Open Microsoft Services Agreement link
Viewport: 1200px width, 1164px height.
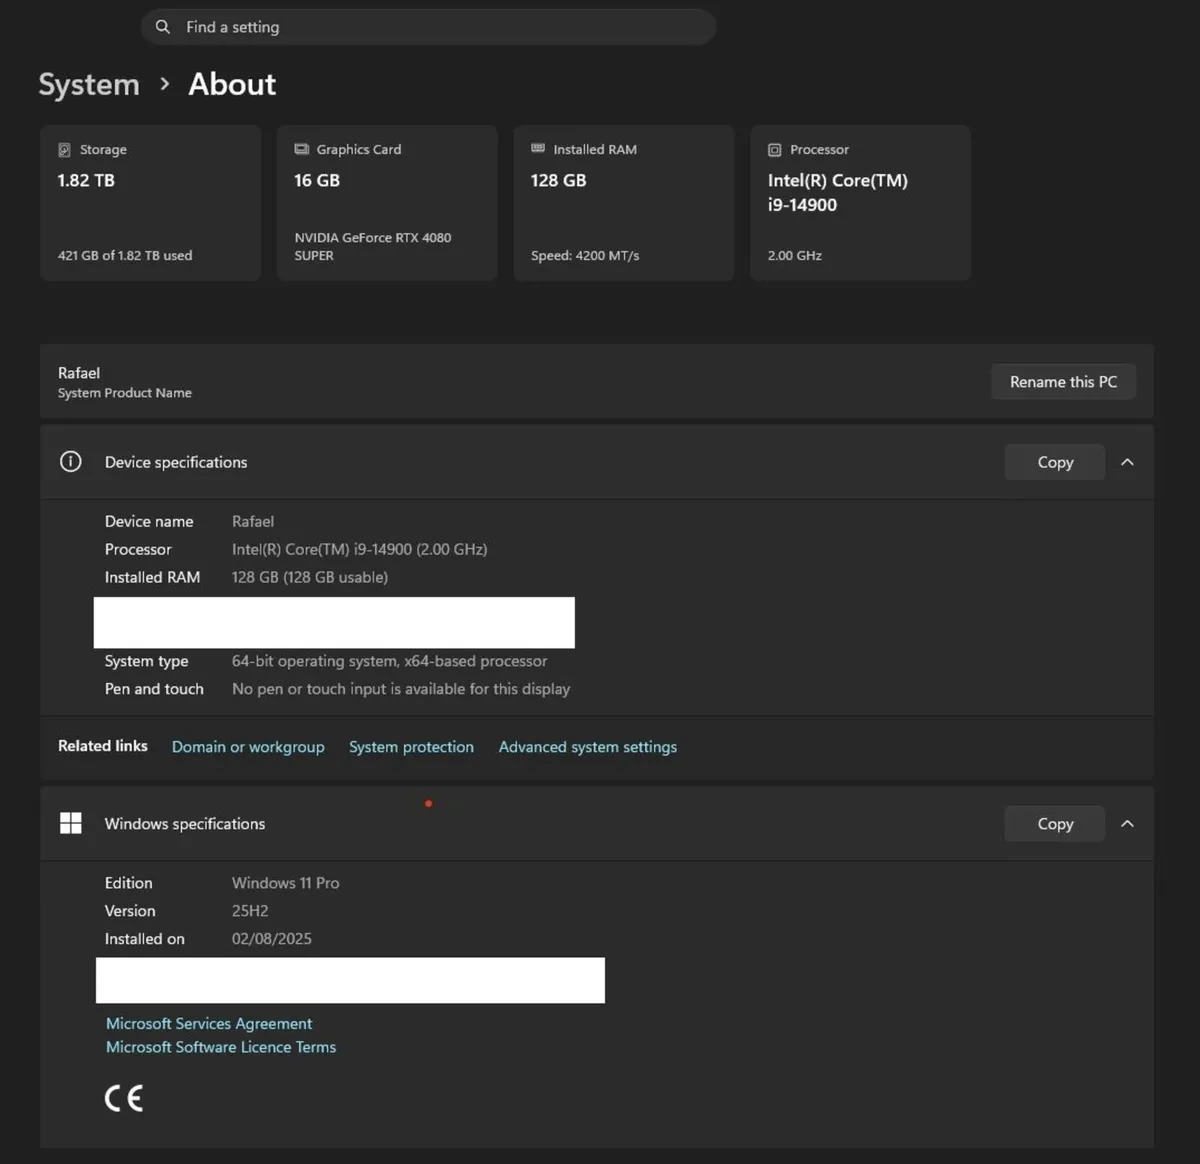click(209, 1024)
